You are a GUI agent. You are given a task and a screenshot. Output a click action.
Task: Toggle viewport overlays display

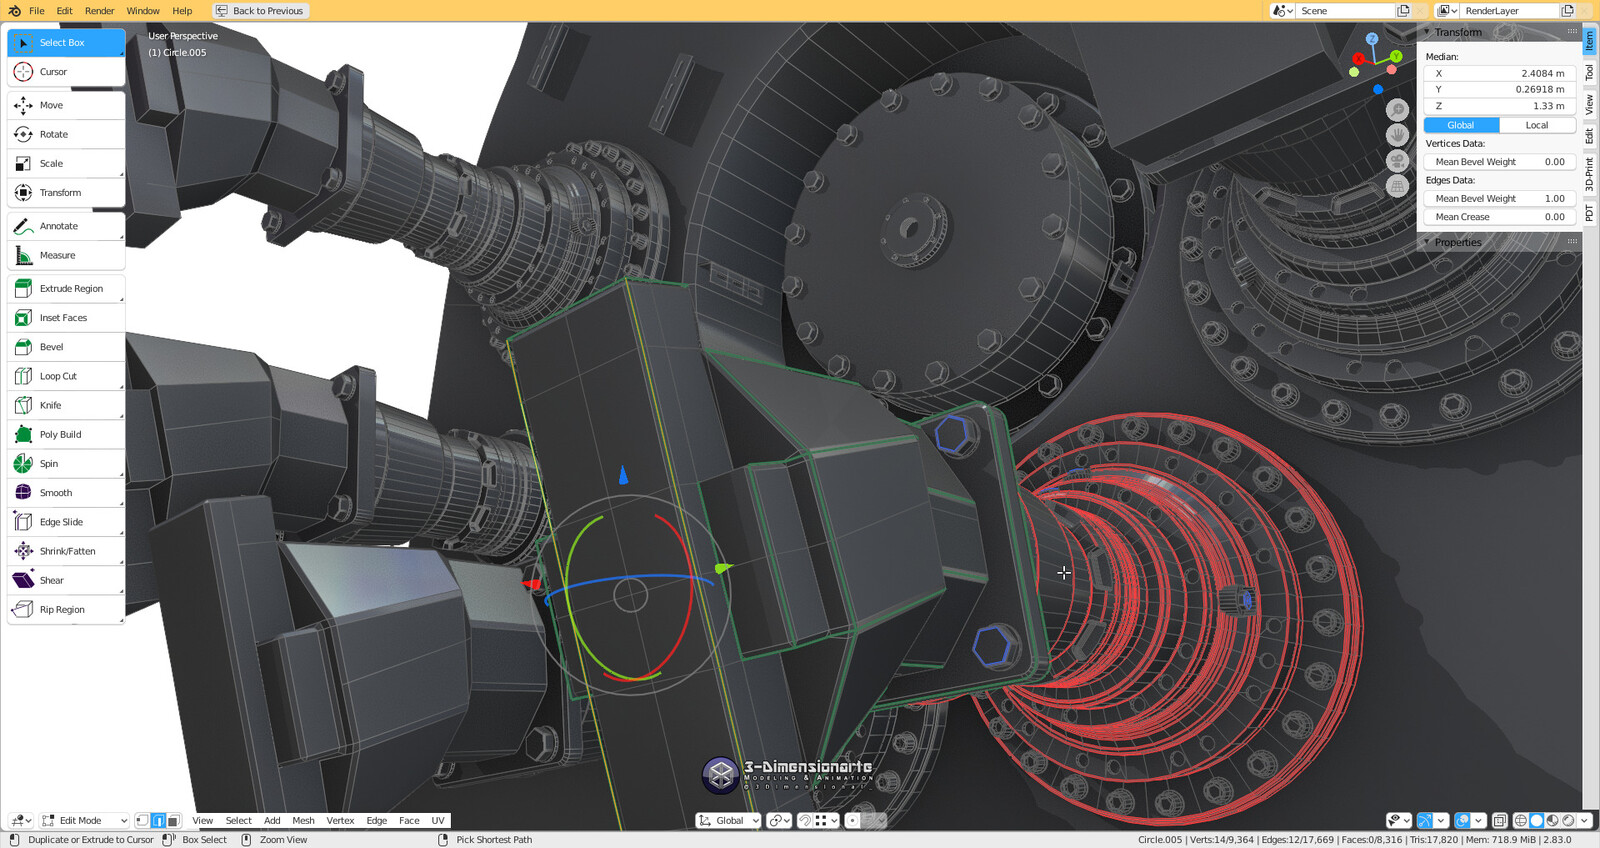point(1462,820)
